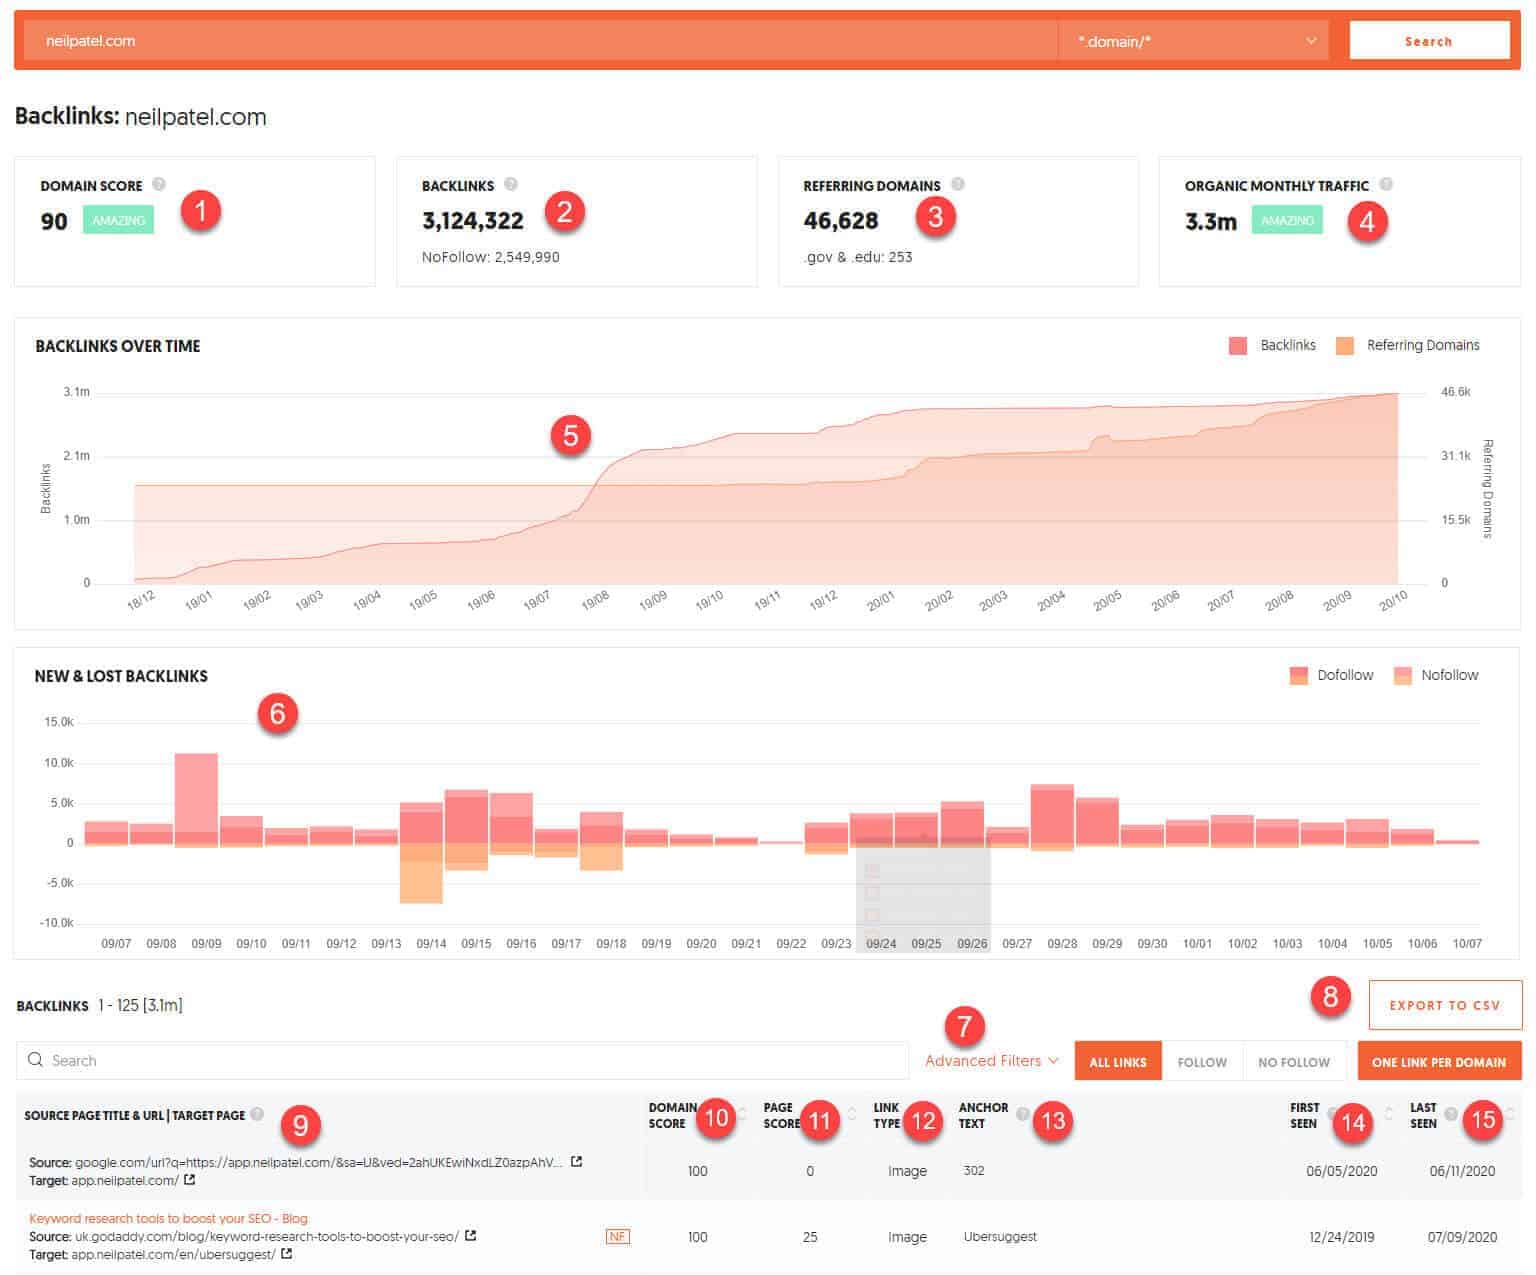Open the Organic Monthly Traffic help icon
This screenshot has width=1536, height=1275.
pyautogui.click(x=1386, y=184)
